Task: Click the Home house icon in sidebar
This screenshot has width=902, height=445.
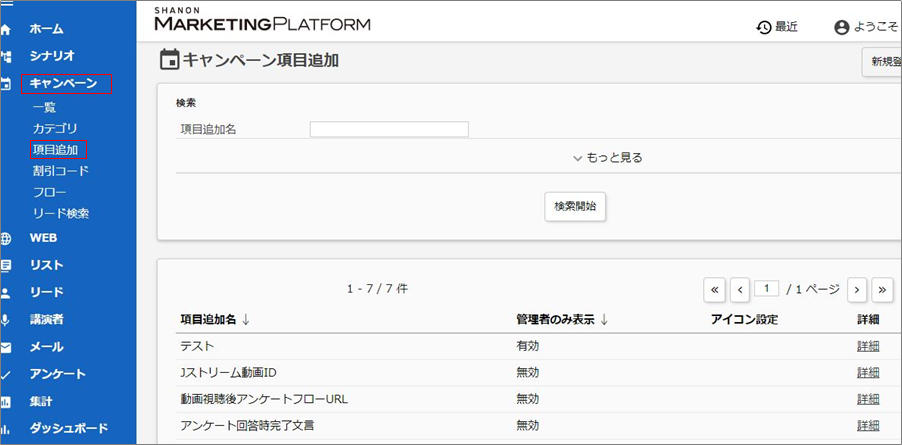Action: click(x=6, y=30)
